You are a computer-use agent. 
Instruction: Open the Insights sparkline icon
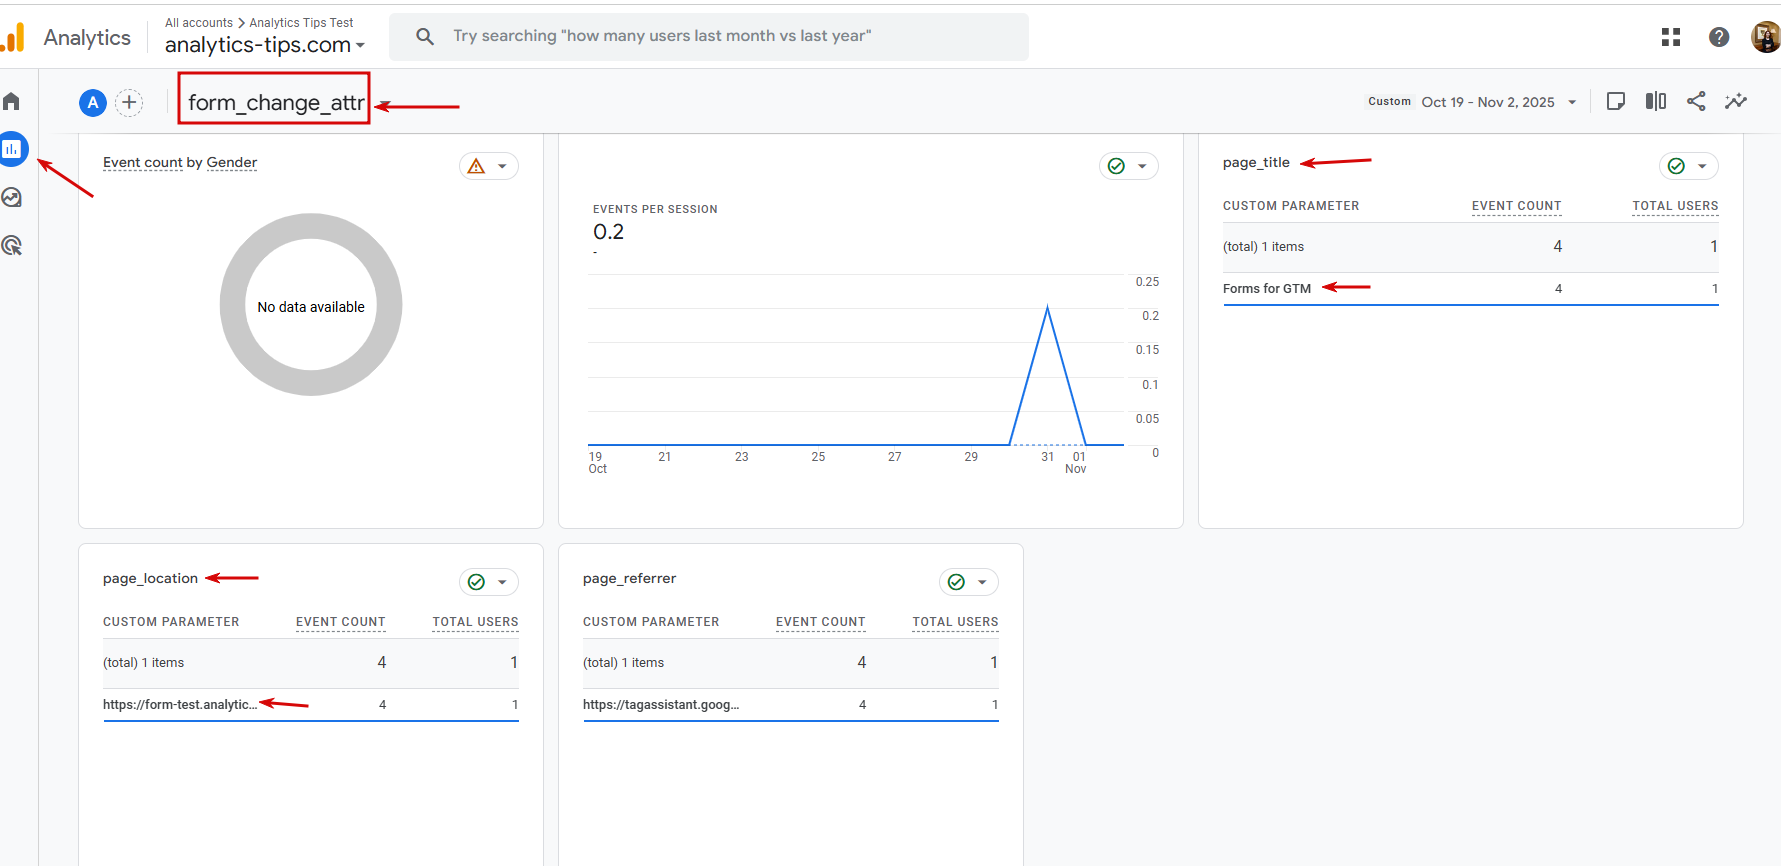tap(1736, 101)
